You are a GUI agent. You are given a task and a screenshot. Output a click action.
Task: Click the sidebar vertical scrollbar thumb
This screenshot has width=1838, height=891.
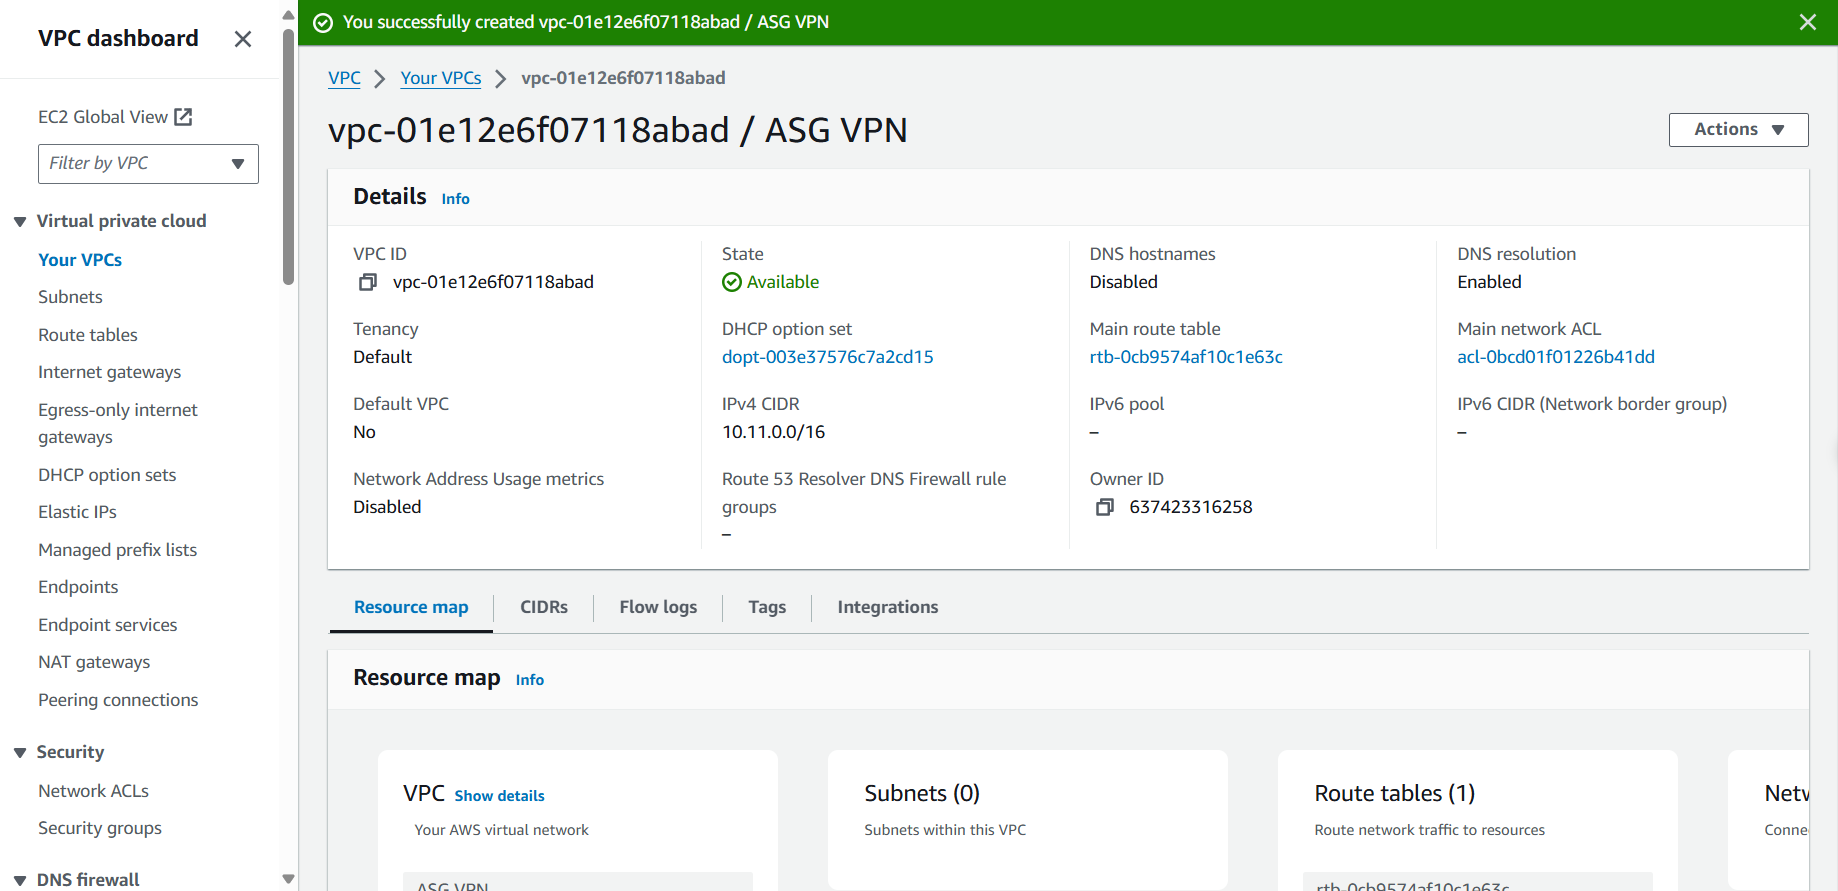pos(288,157)
